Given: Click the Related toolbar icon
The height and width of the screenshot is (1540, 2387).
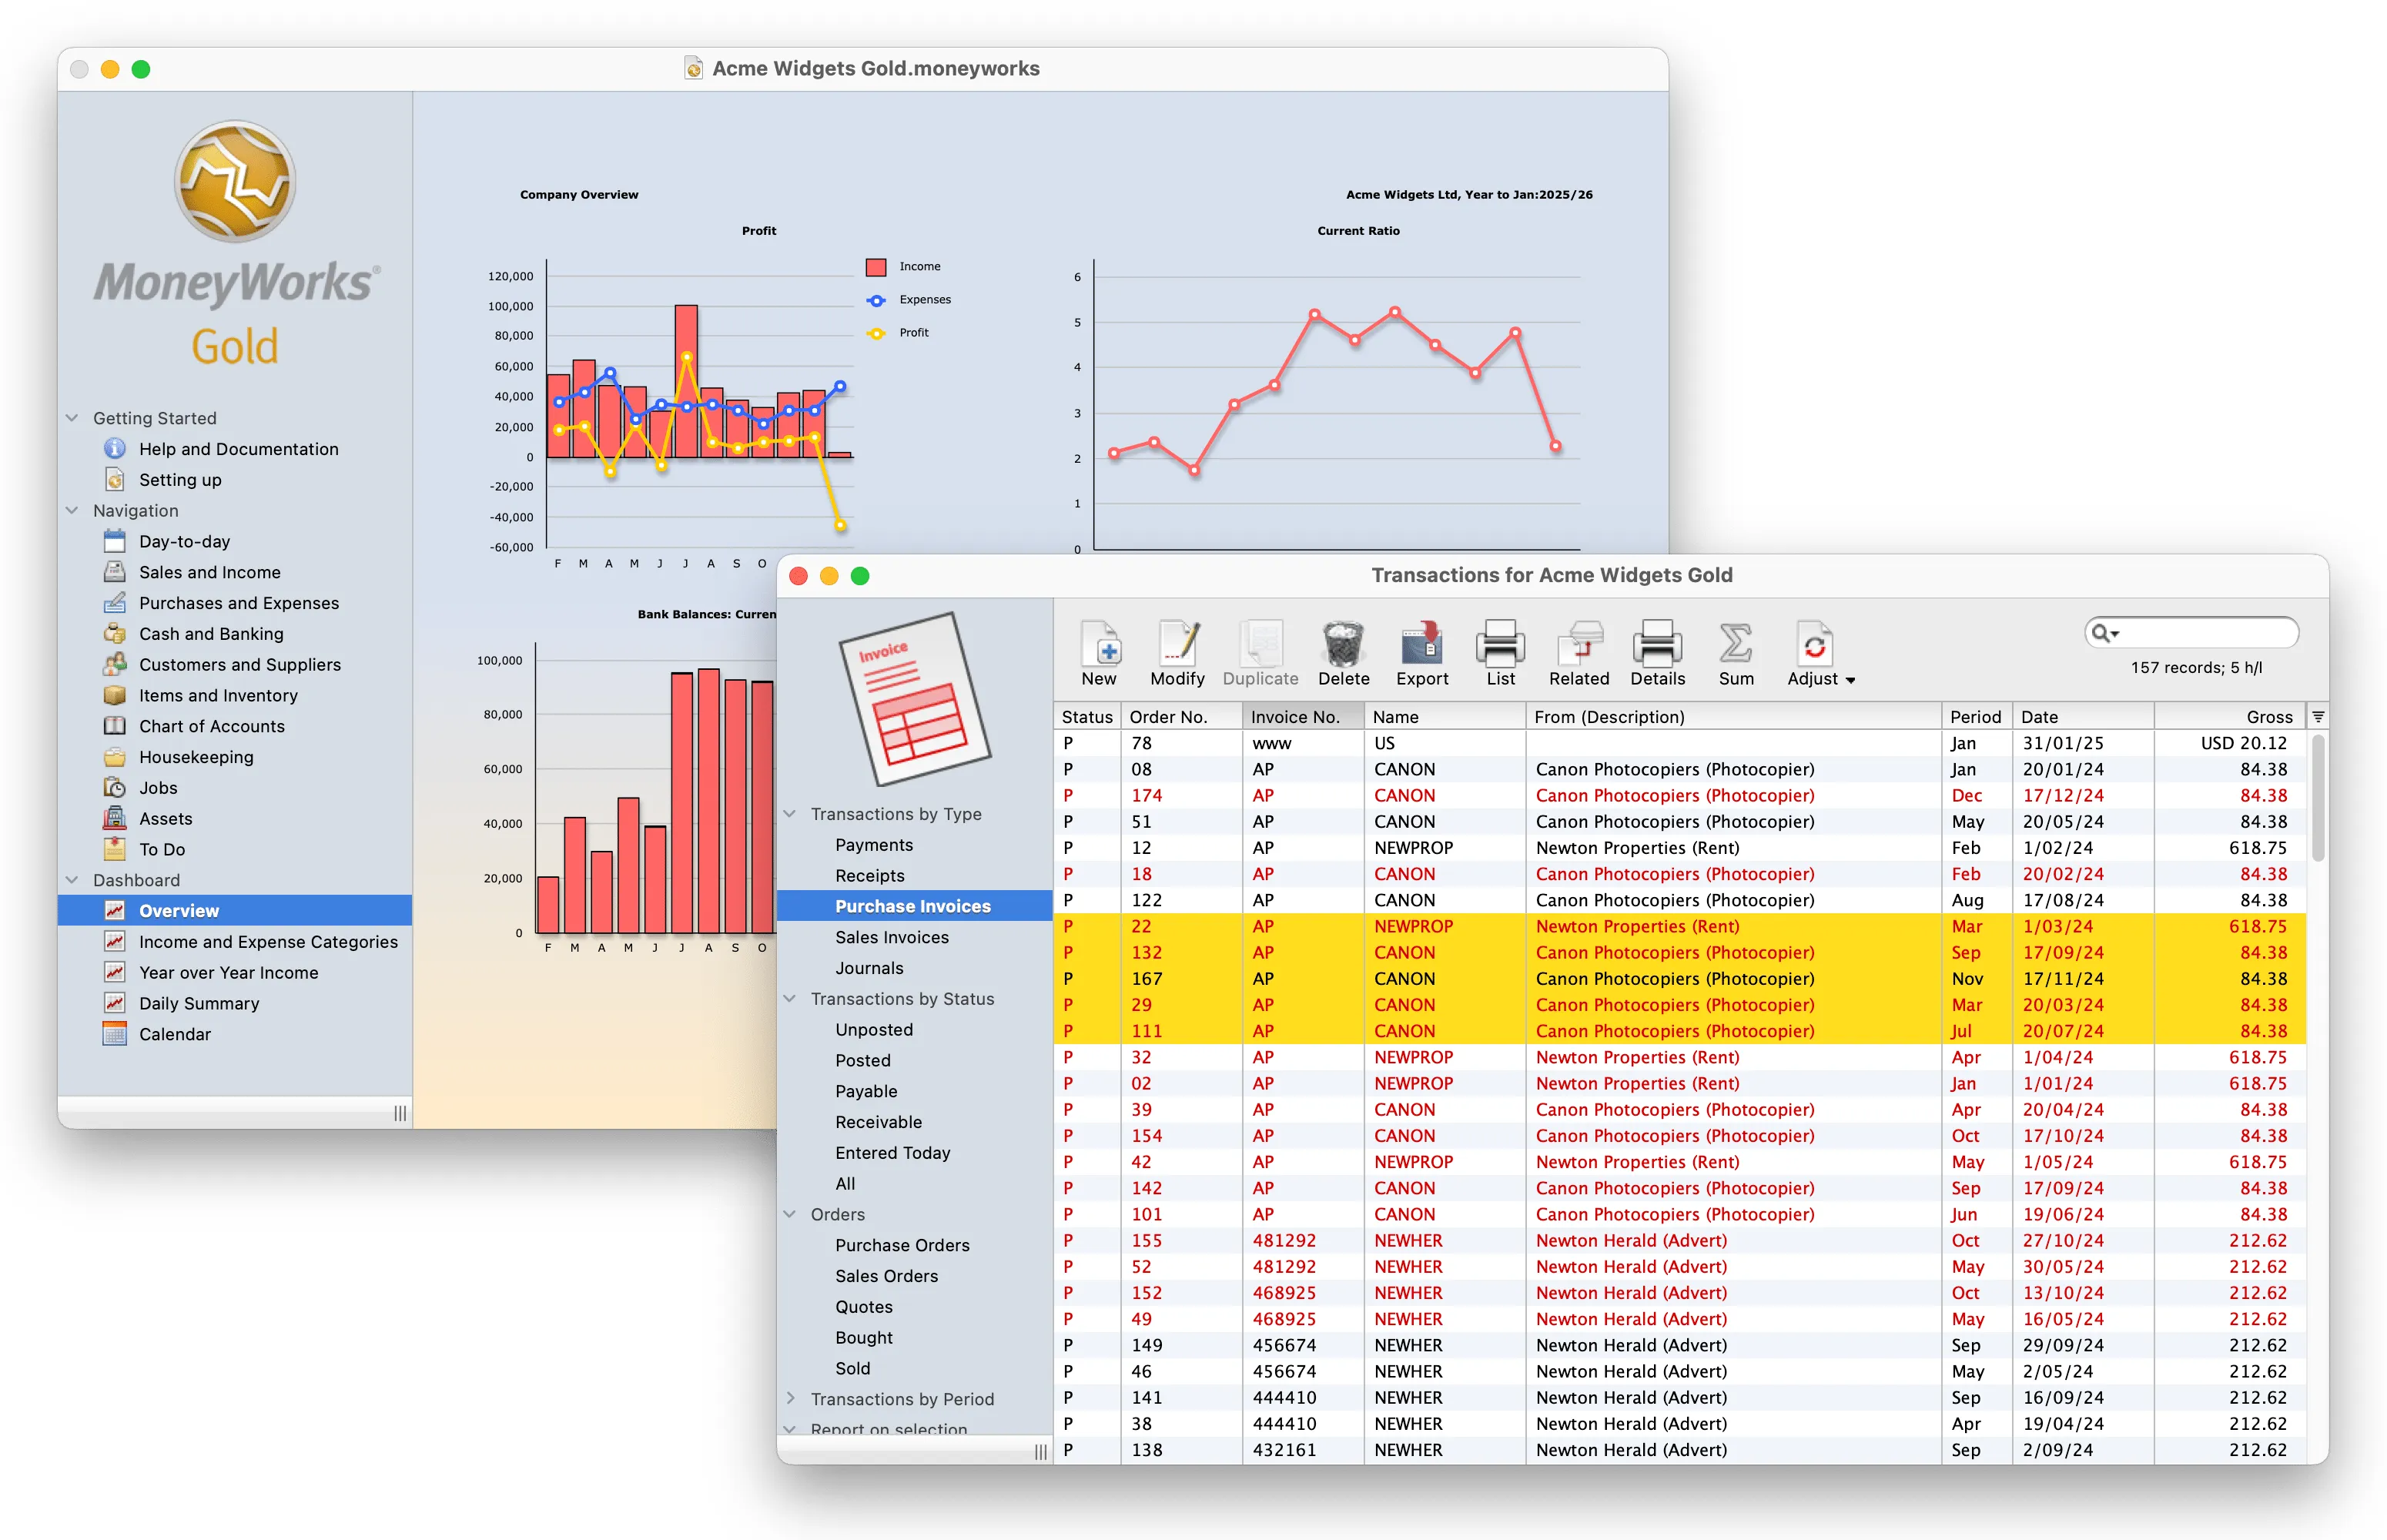Looking at the screenshot, I should click(x=1579, y=645).
